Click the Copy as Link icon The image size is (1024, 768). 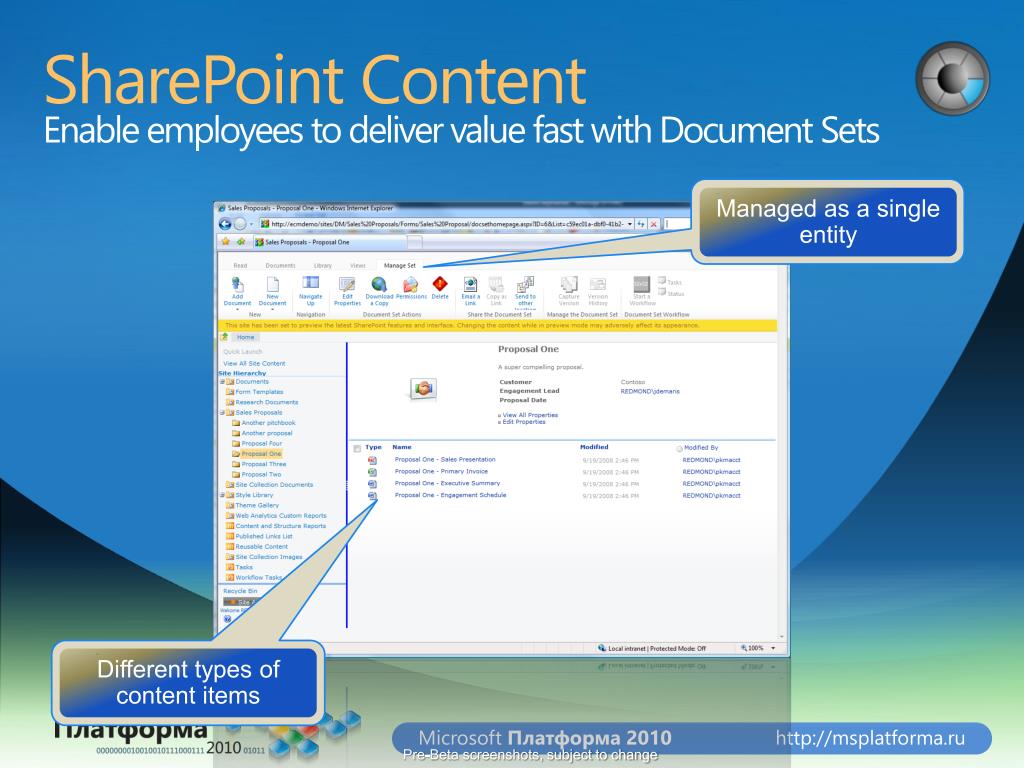pyautogui.click(x=496, y=284)
